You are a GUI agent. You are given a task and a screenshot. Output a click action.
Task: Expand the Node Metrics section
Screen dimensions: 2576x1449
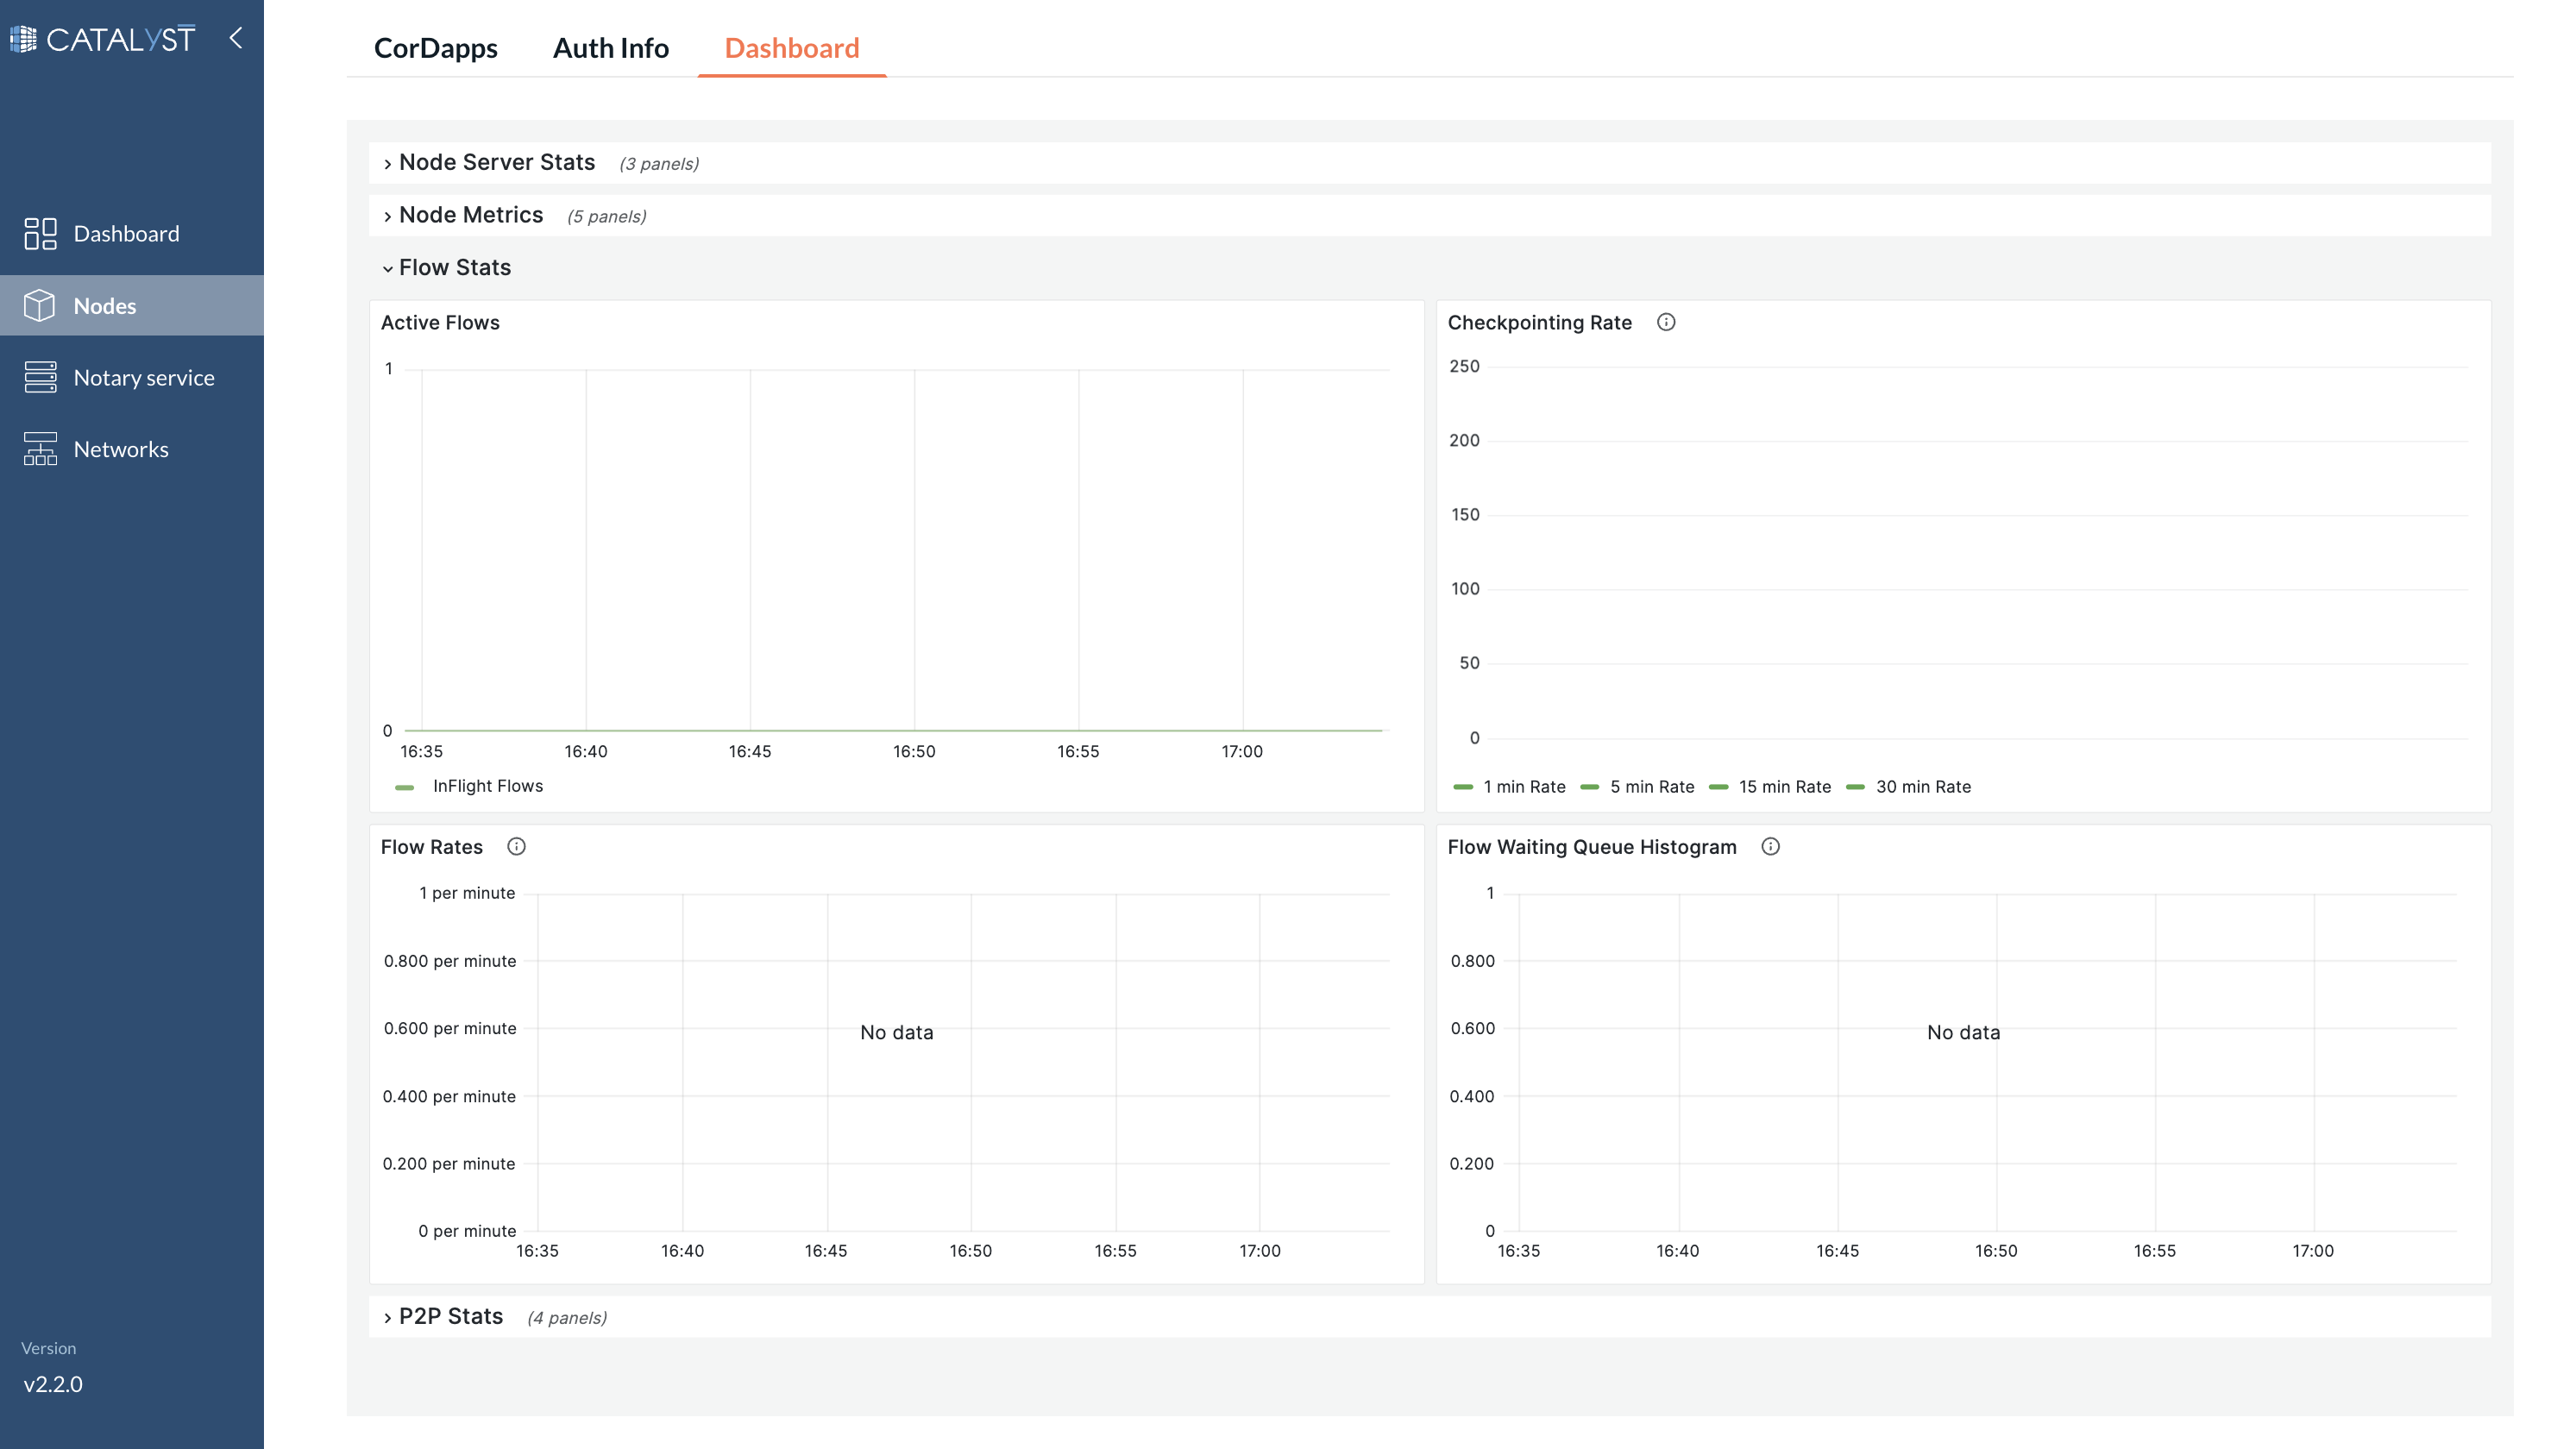tap(471, 214)
